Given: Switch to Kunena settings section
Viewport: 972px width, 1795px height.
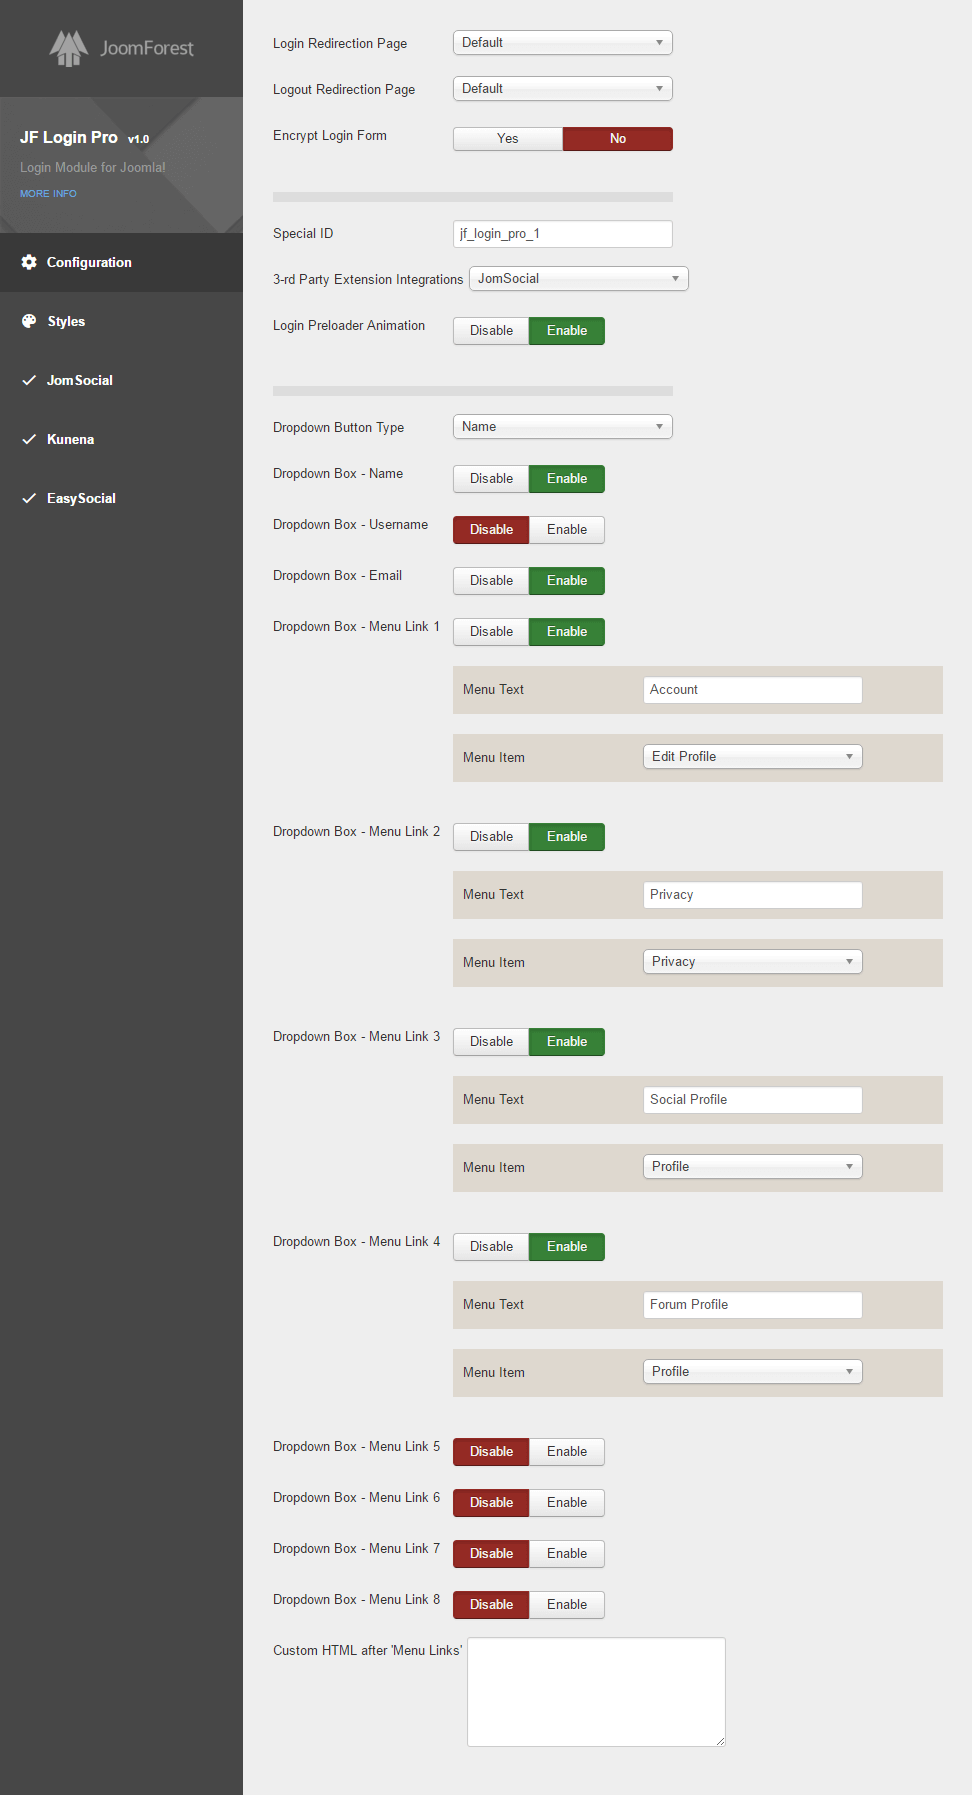Looking at the screenshot, I should click(70, 439).
